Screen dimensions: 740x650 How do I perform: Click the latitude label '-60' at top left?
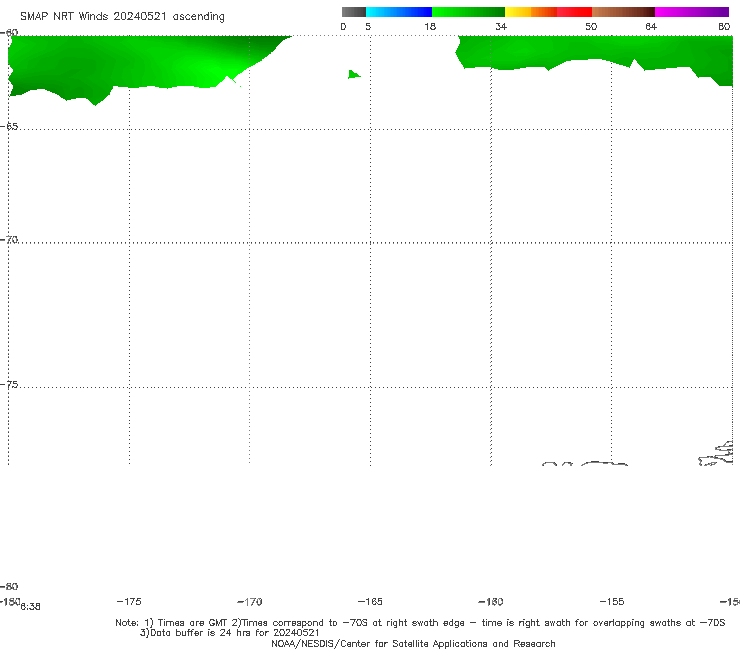click(x=9, y=32)
